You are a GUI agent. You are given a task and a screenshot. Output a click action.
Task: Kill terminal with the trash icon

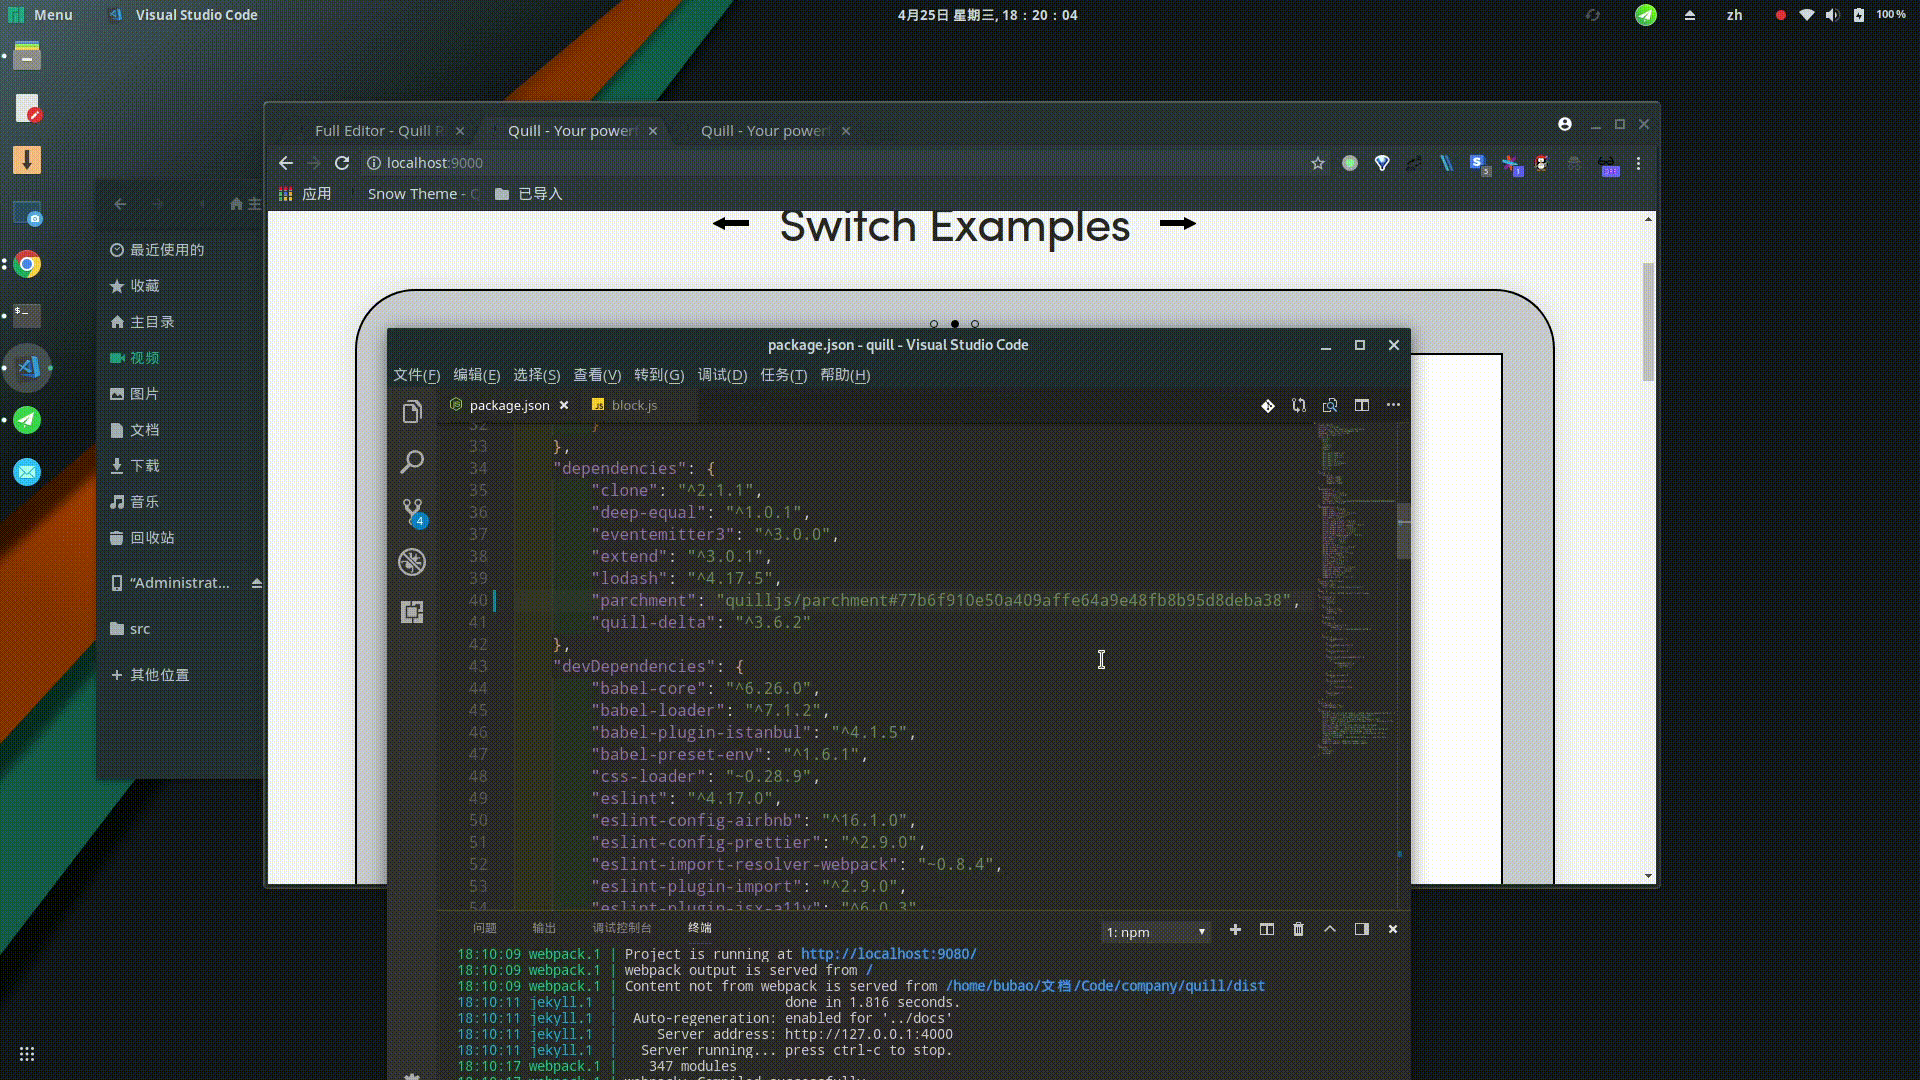(1298, 929)
